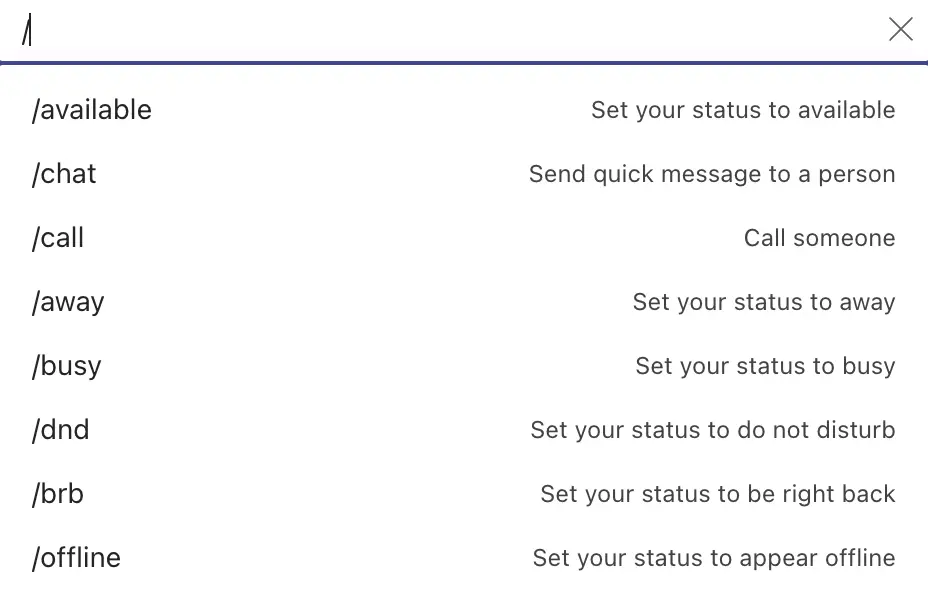Click inside the slash command input field
The height and width of the screenshot is (594, 928).
coord(450,31)
